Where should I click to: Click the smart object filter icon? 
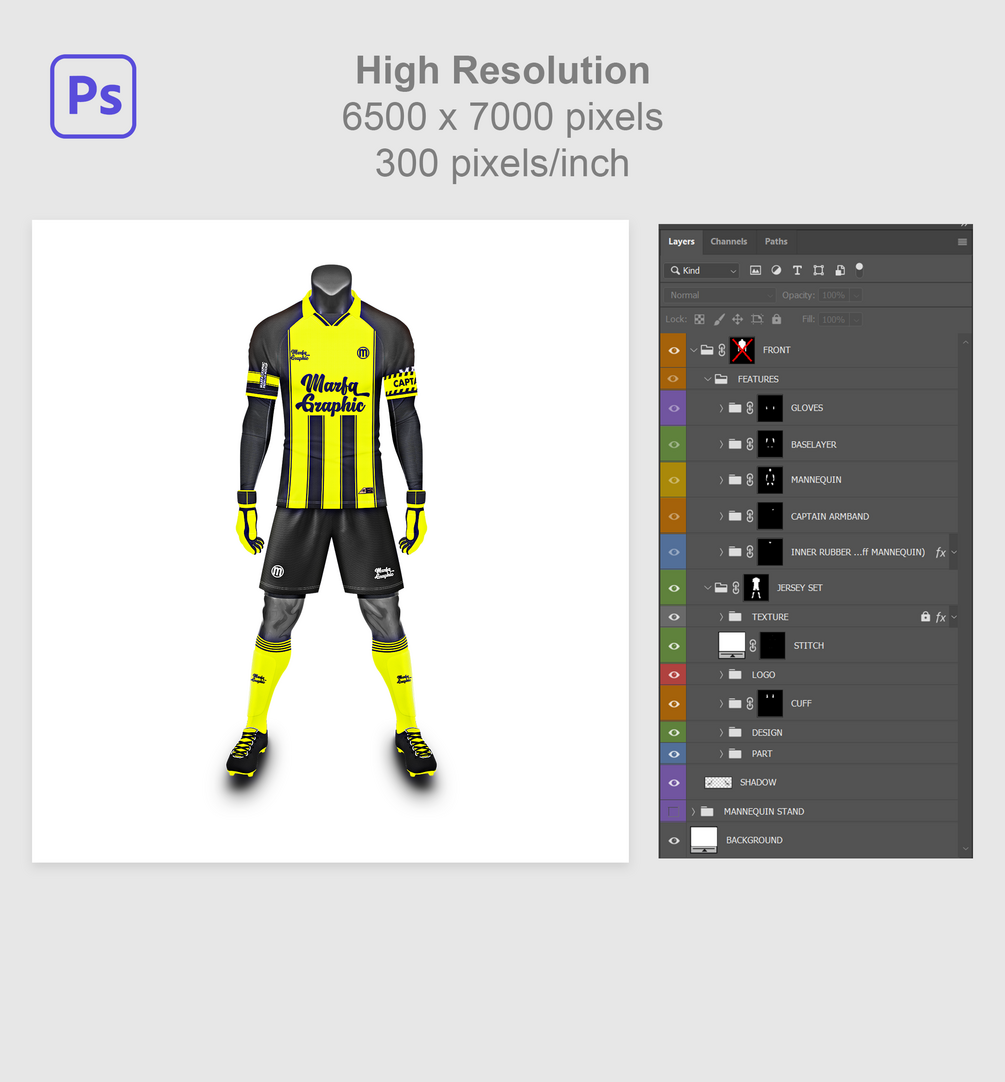840,270
